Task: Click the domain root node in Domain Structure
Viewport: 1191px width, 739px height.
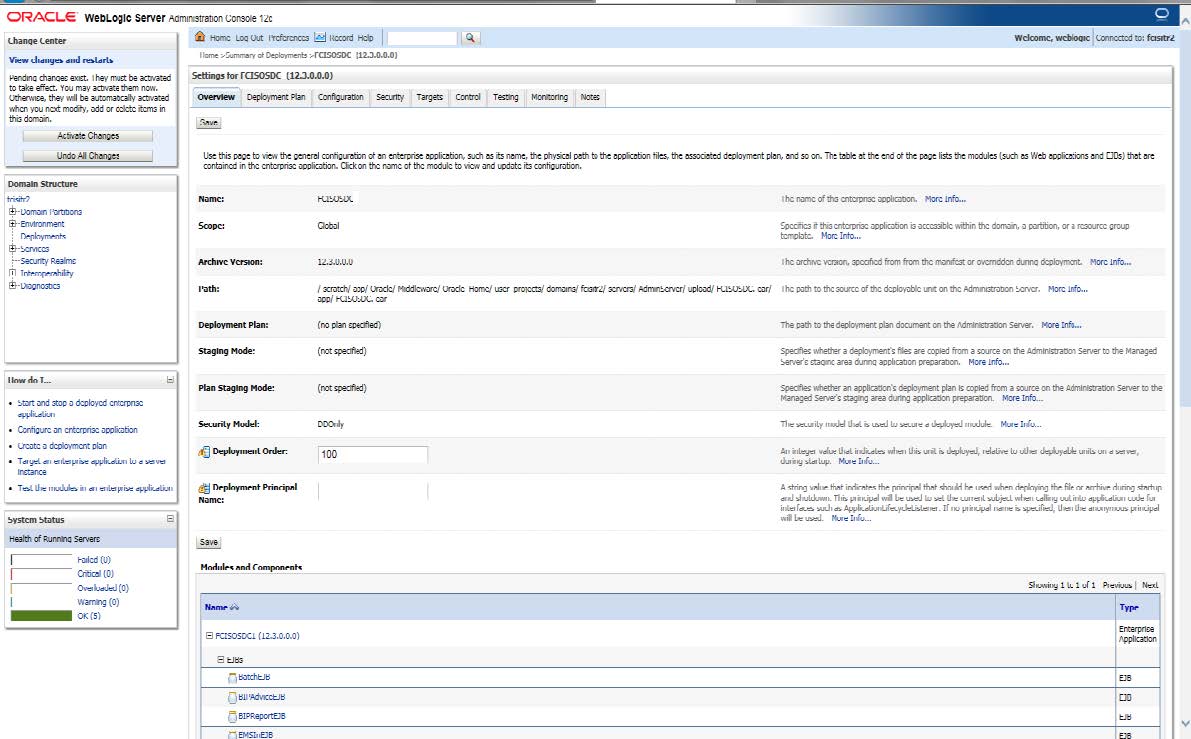Action: (18, 199)
